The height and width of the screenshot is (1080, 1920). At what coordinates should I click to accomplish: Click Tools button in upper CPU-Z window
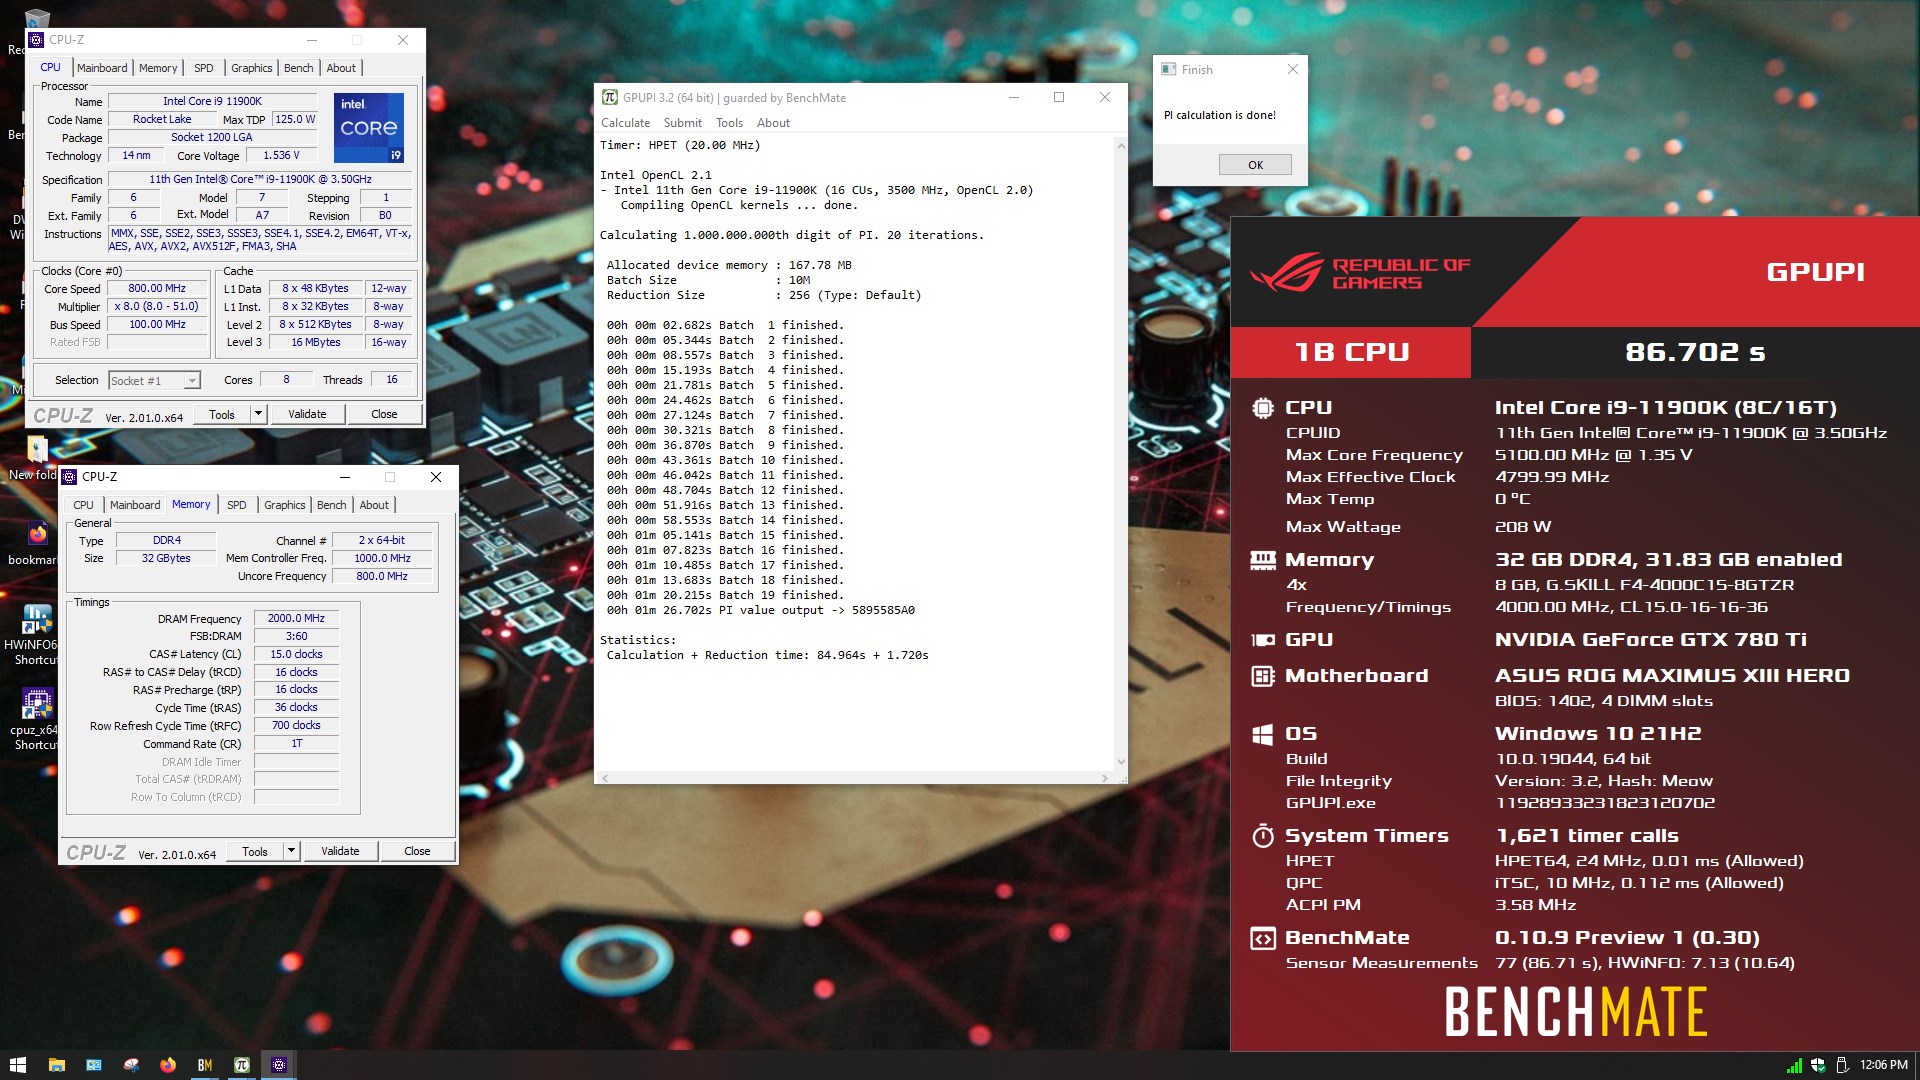point(222,414)
